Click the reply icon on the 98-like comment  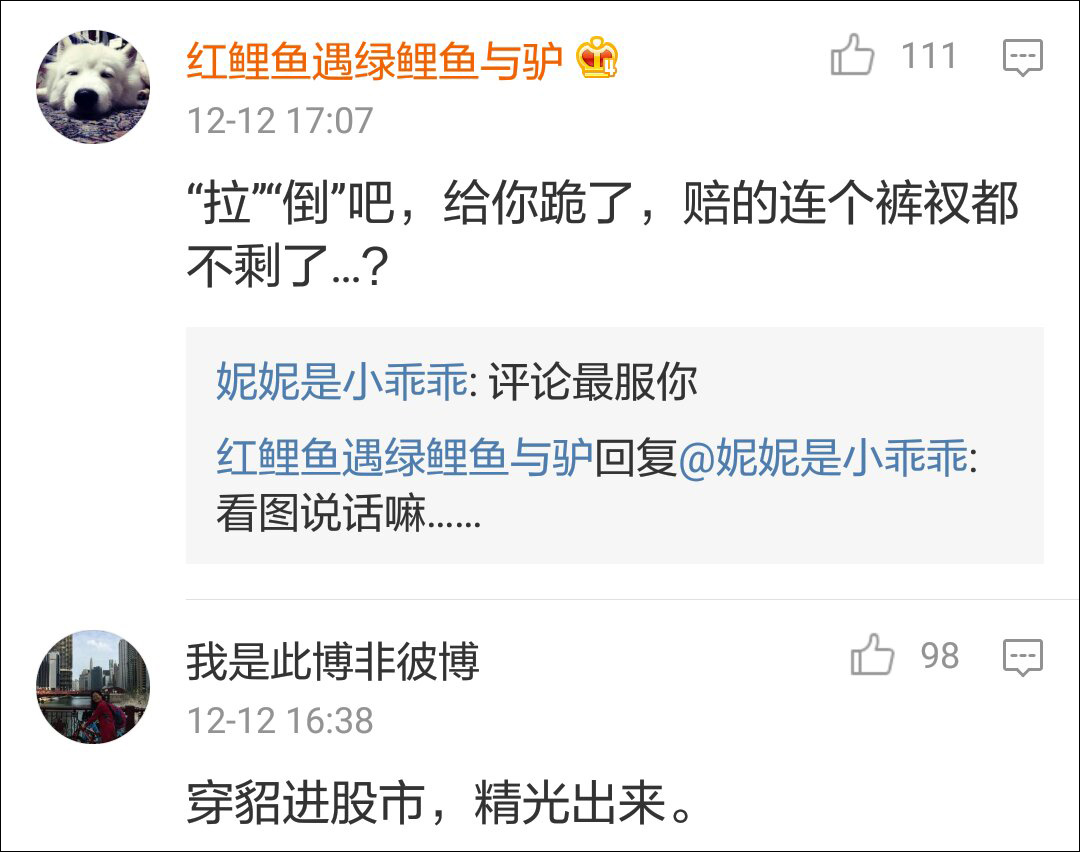click(1022, 658)
